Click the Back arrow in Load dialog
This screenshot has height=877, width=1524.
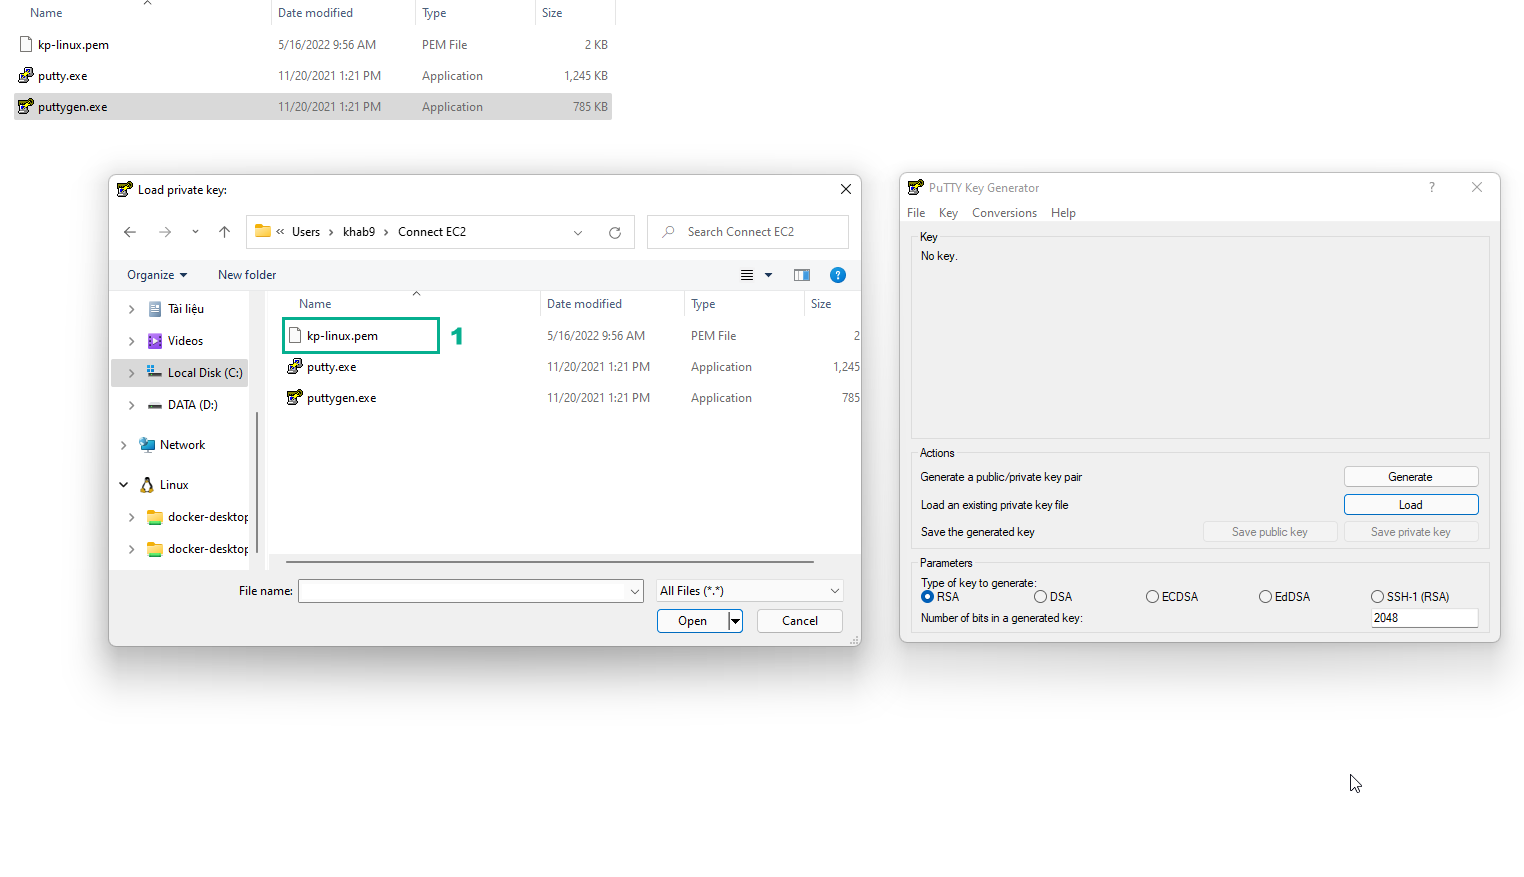coord(130,232)
